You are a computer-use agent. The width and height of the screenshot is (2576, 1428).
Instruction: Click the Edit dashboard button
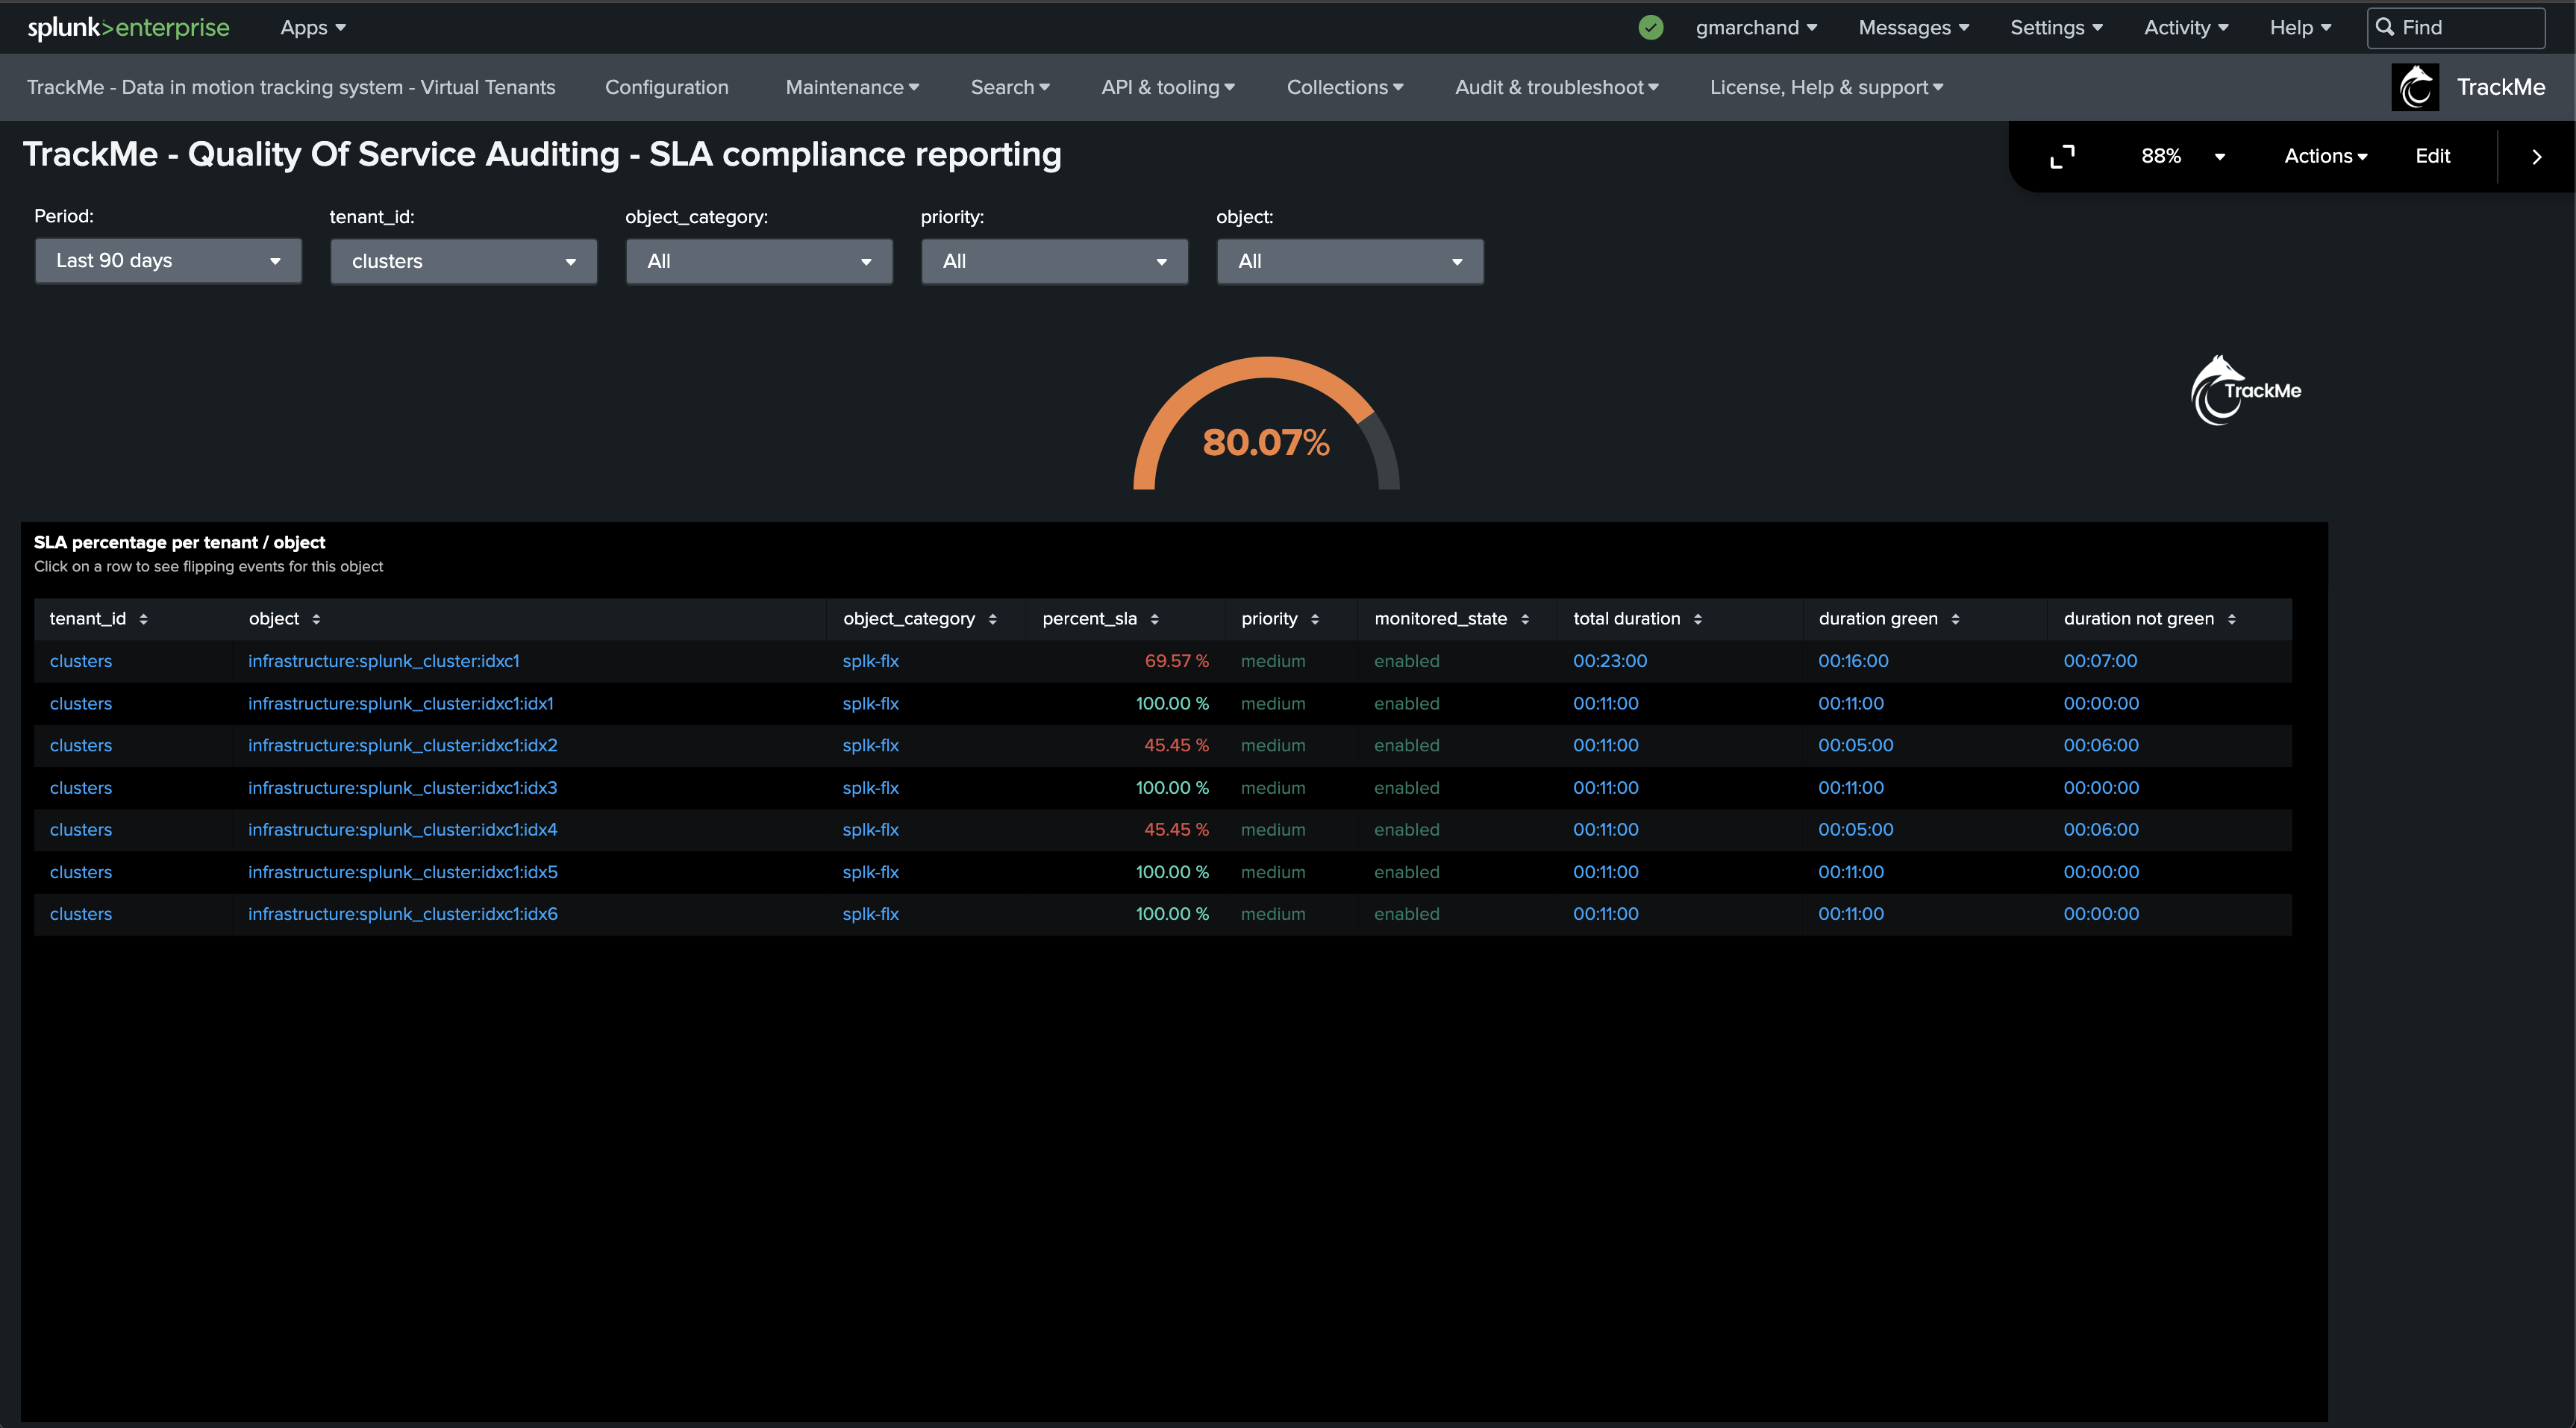(2432, 156)
